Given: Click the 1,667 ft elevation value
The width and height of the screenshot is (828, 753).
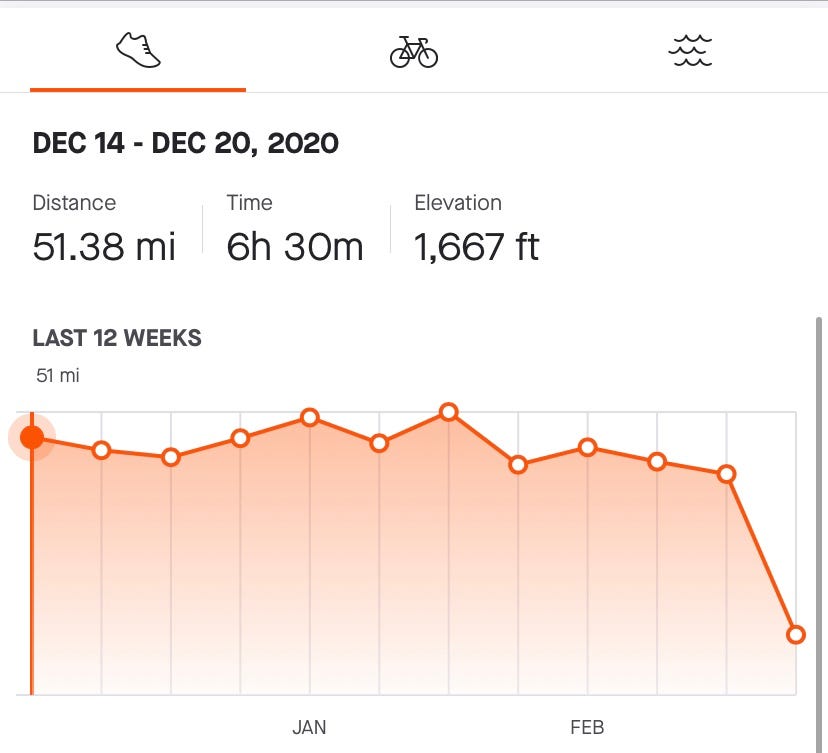Looking at the screenshot, I should (476, 247).
